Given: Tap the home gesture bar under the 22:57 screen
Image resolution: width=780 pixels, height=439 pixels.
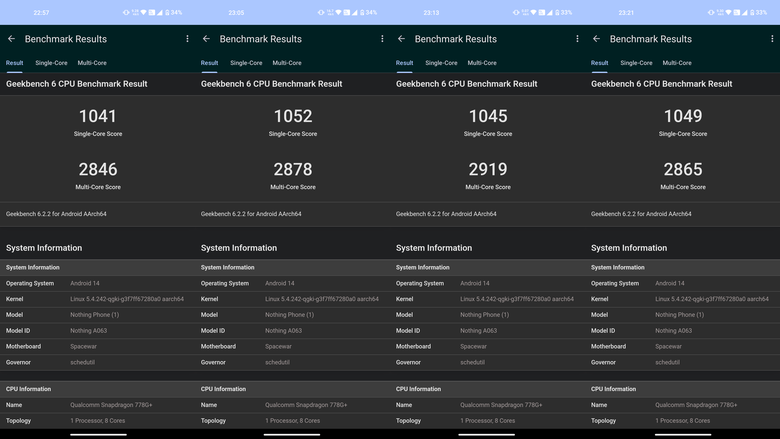Looking at the screenshot, I should click(98, 435).
